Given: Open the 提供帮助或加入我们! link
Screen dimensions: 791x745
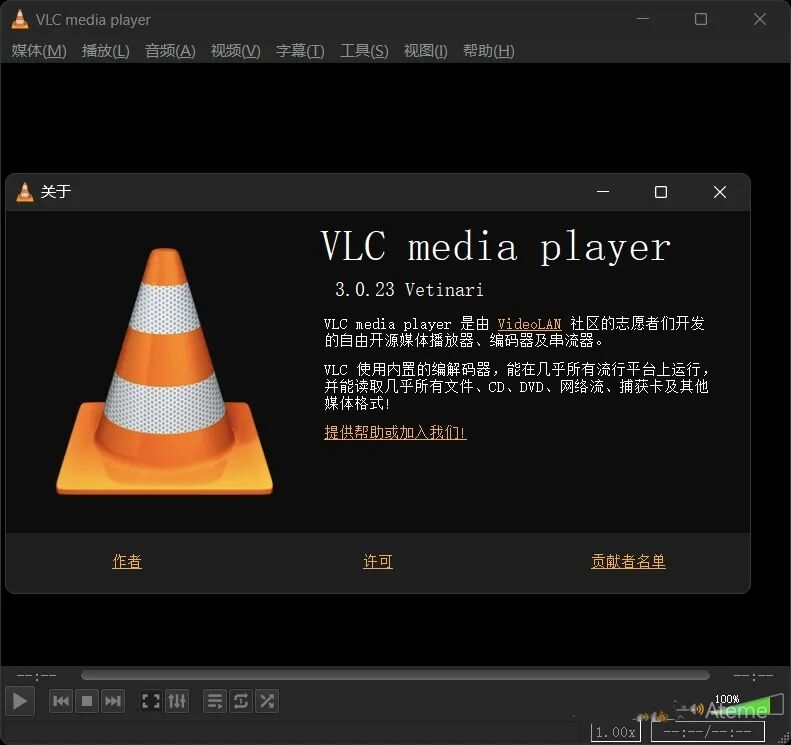Looking at the screenshot, I should [x=395, y=432].
